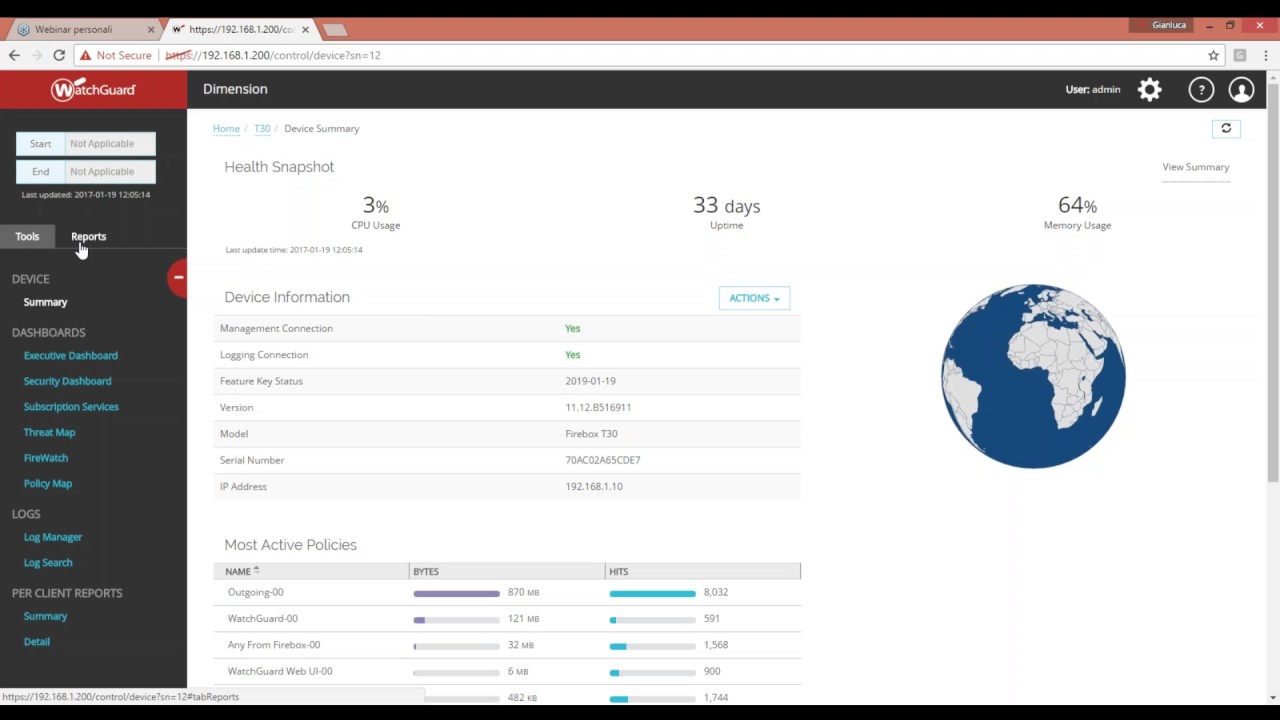Open new browser tab
Viewport: 1280px width, 720px height.
(335, 29)
